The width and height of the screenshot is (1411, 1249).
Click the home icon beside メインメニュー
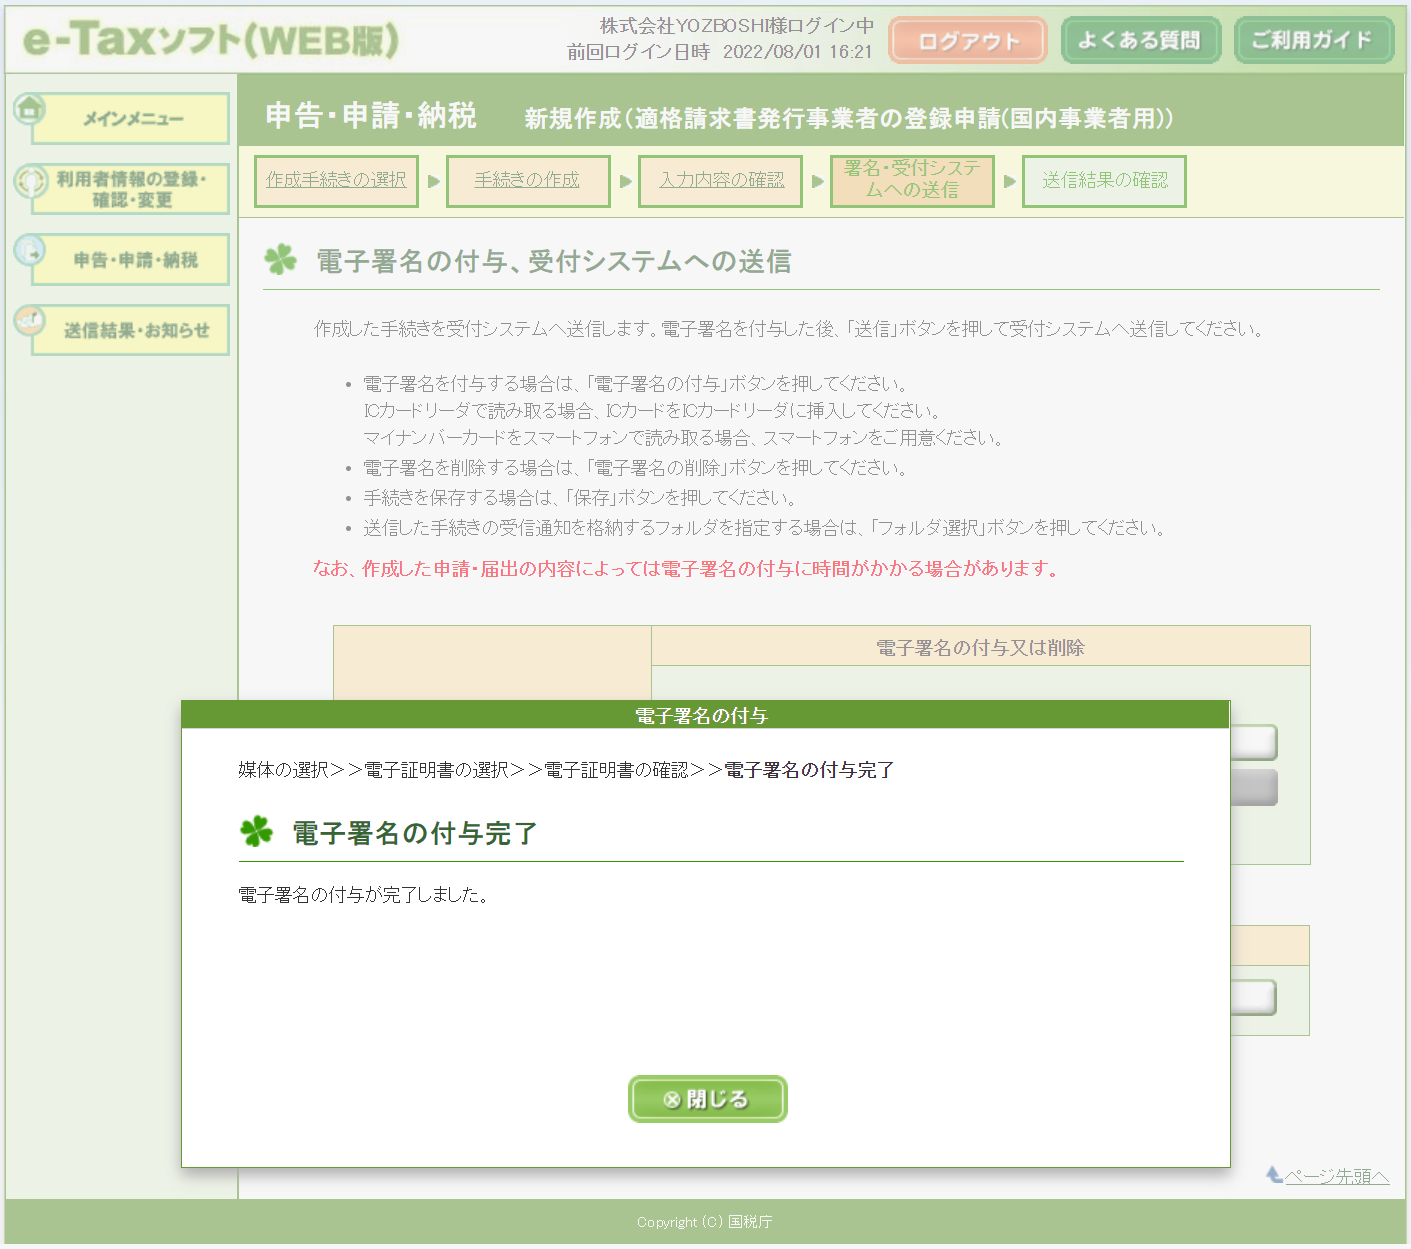click(x=30, y=108)
